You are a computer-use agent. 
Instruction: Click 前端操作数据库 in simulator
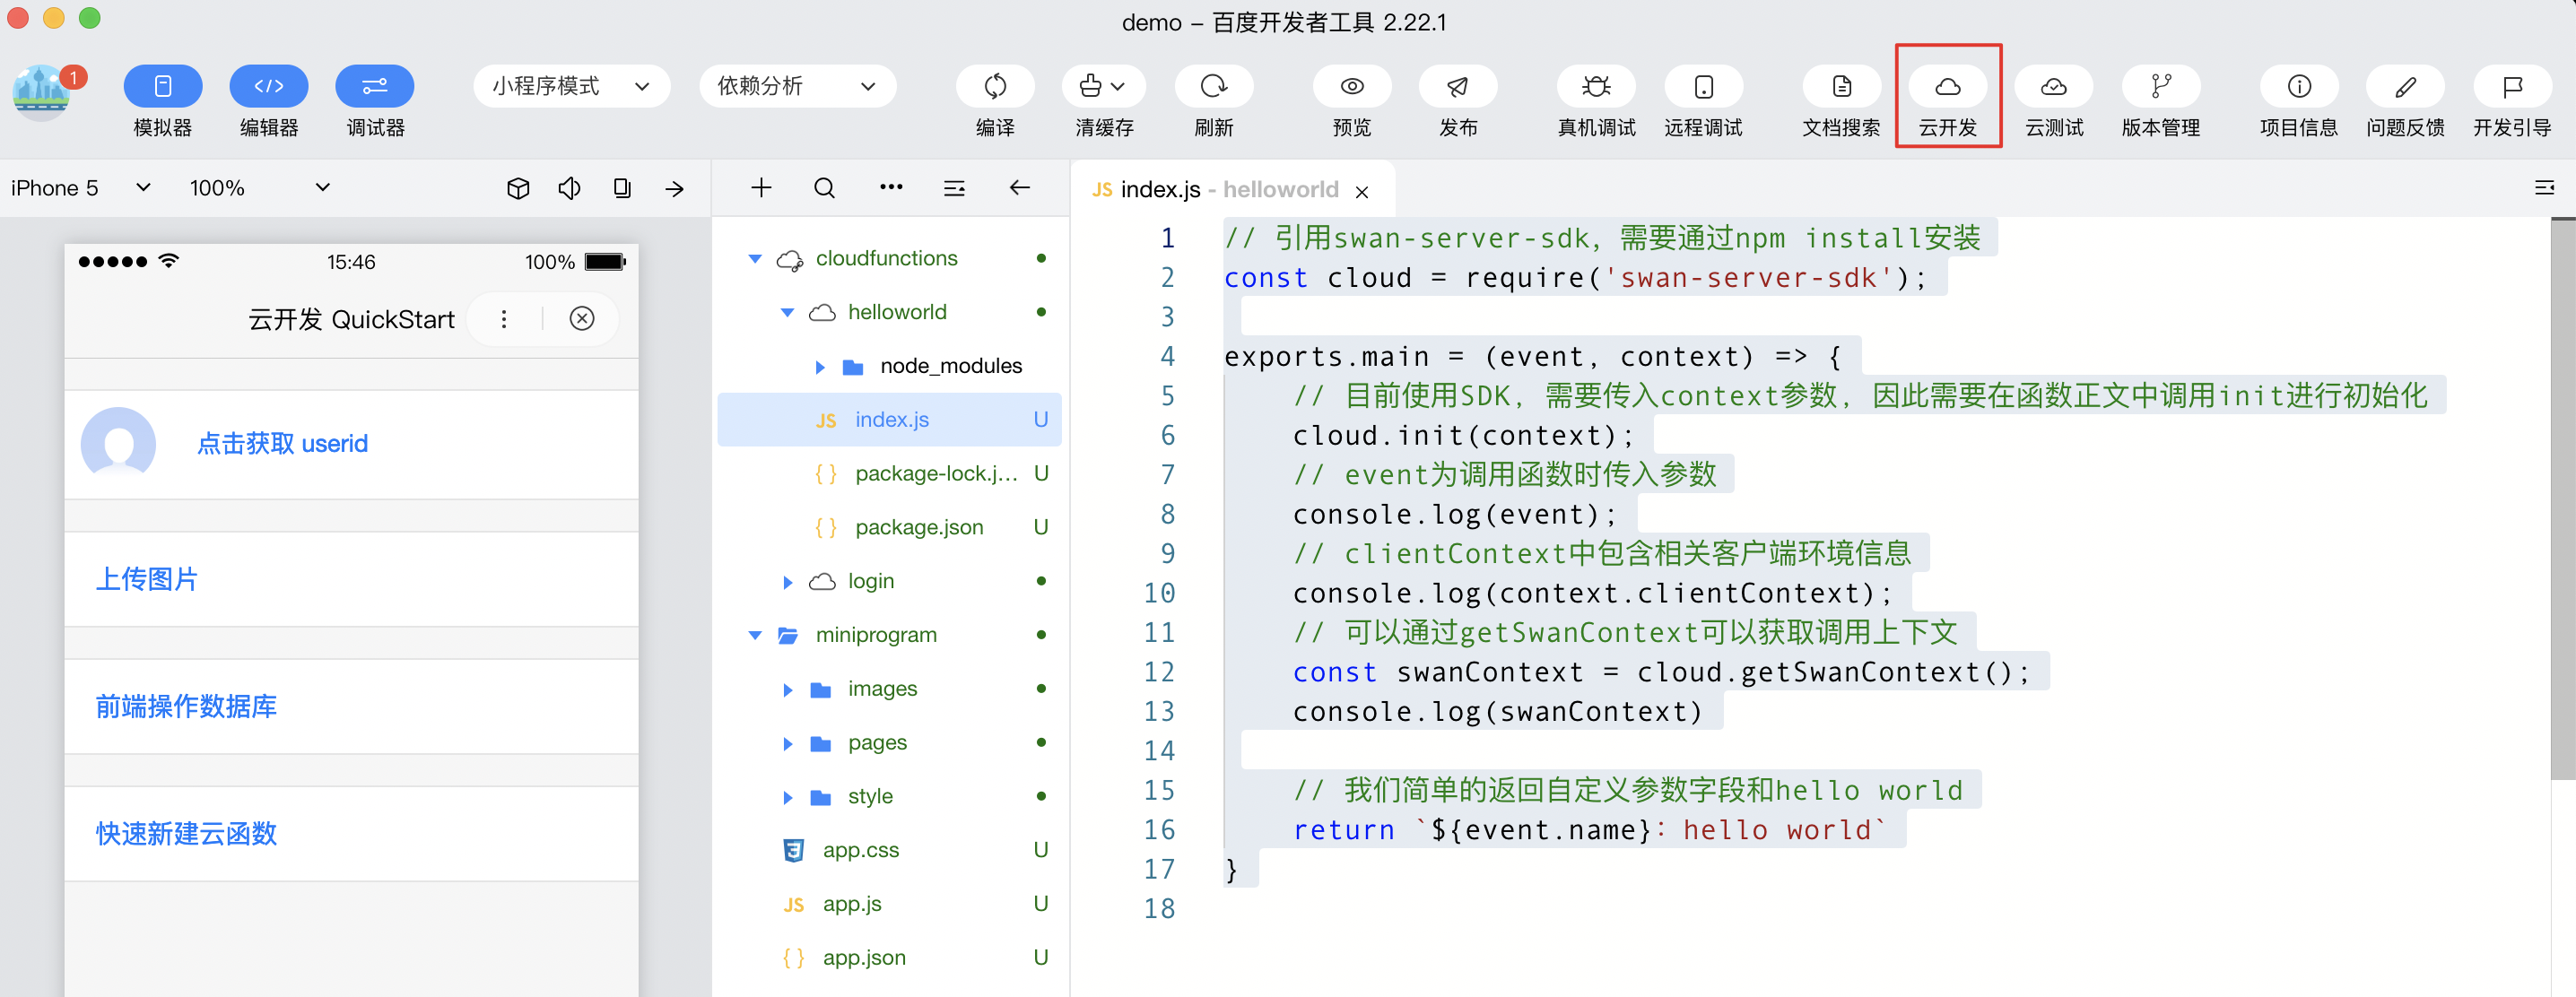click(x=186, y=706)
